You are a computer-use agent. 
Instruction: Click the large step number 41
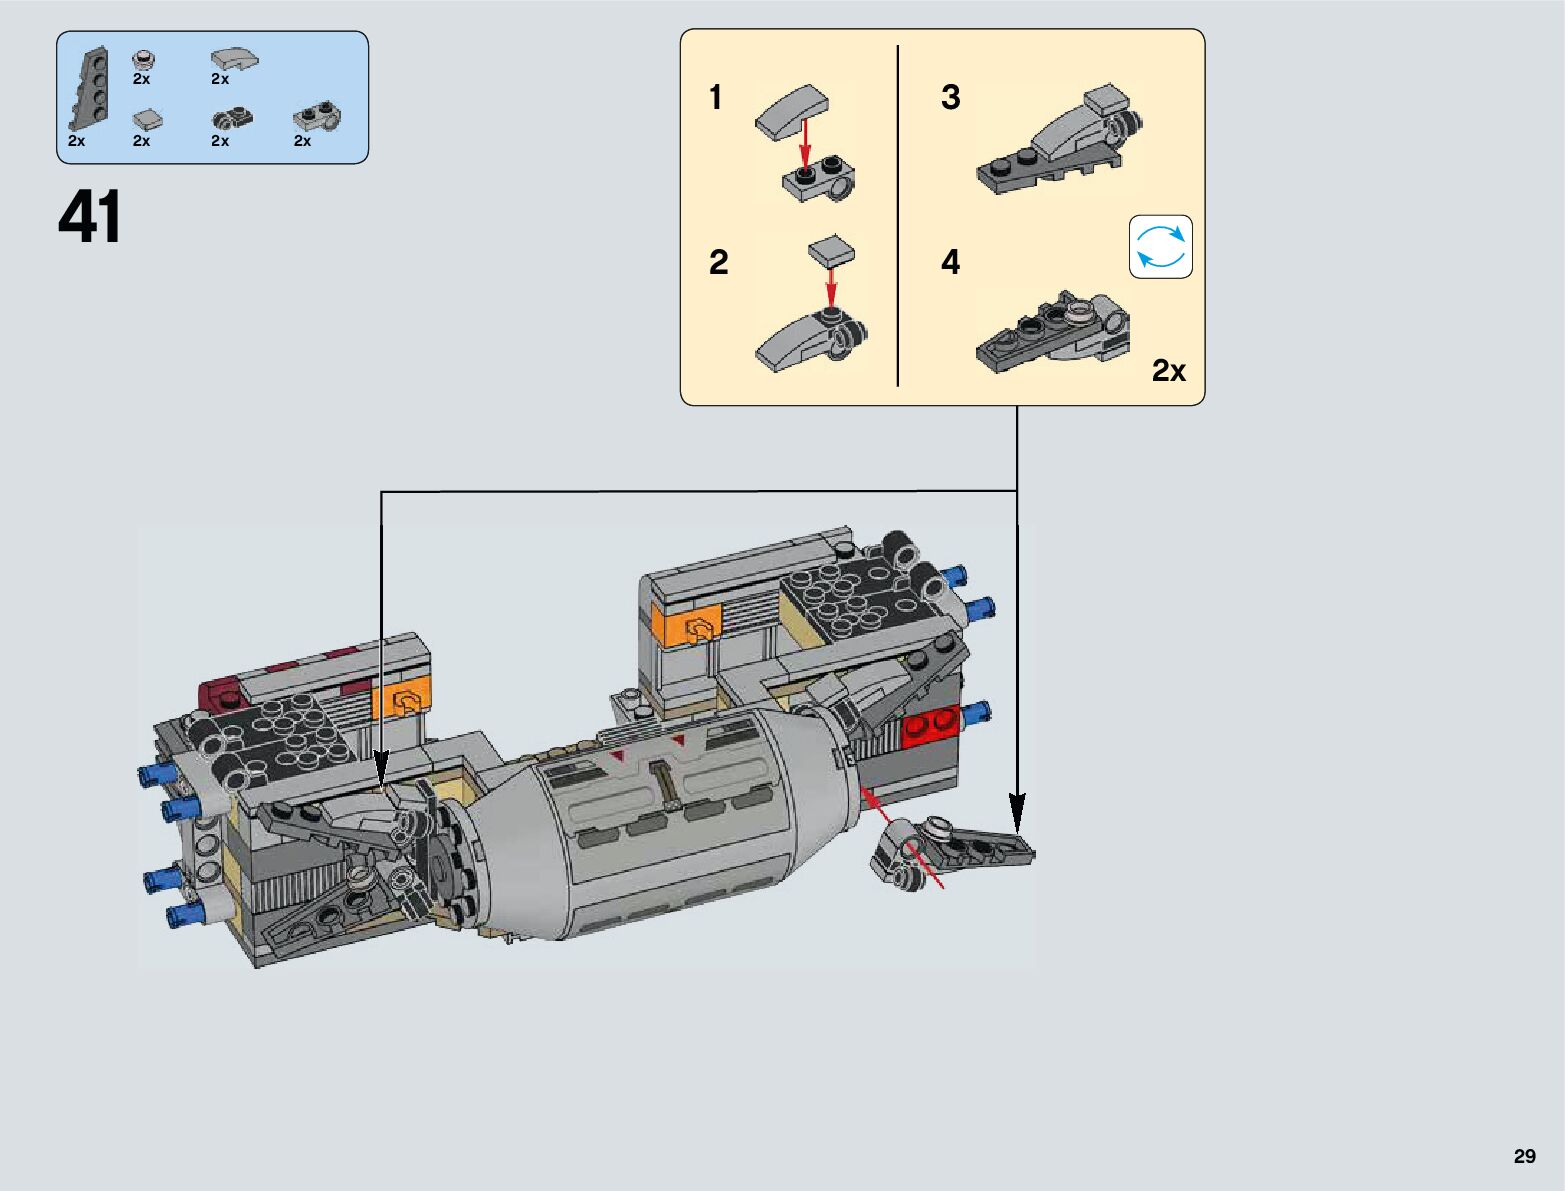(90, 217)
